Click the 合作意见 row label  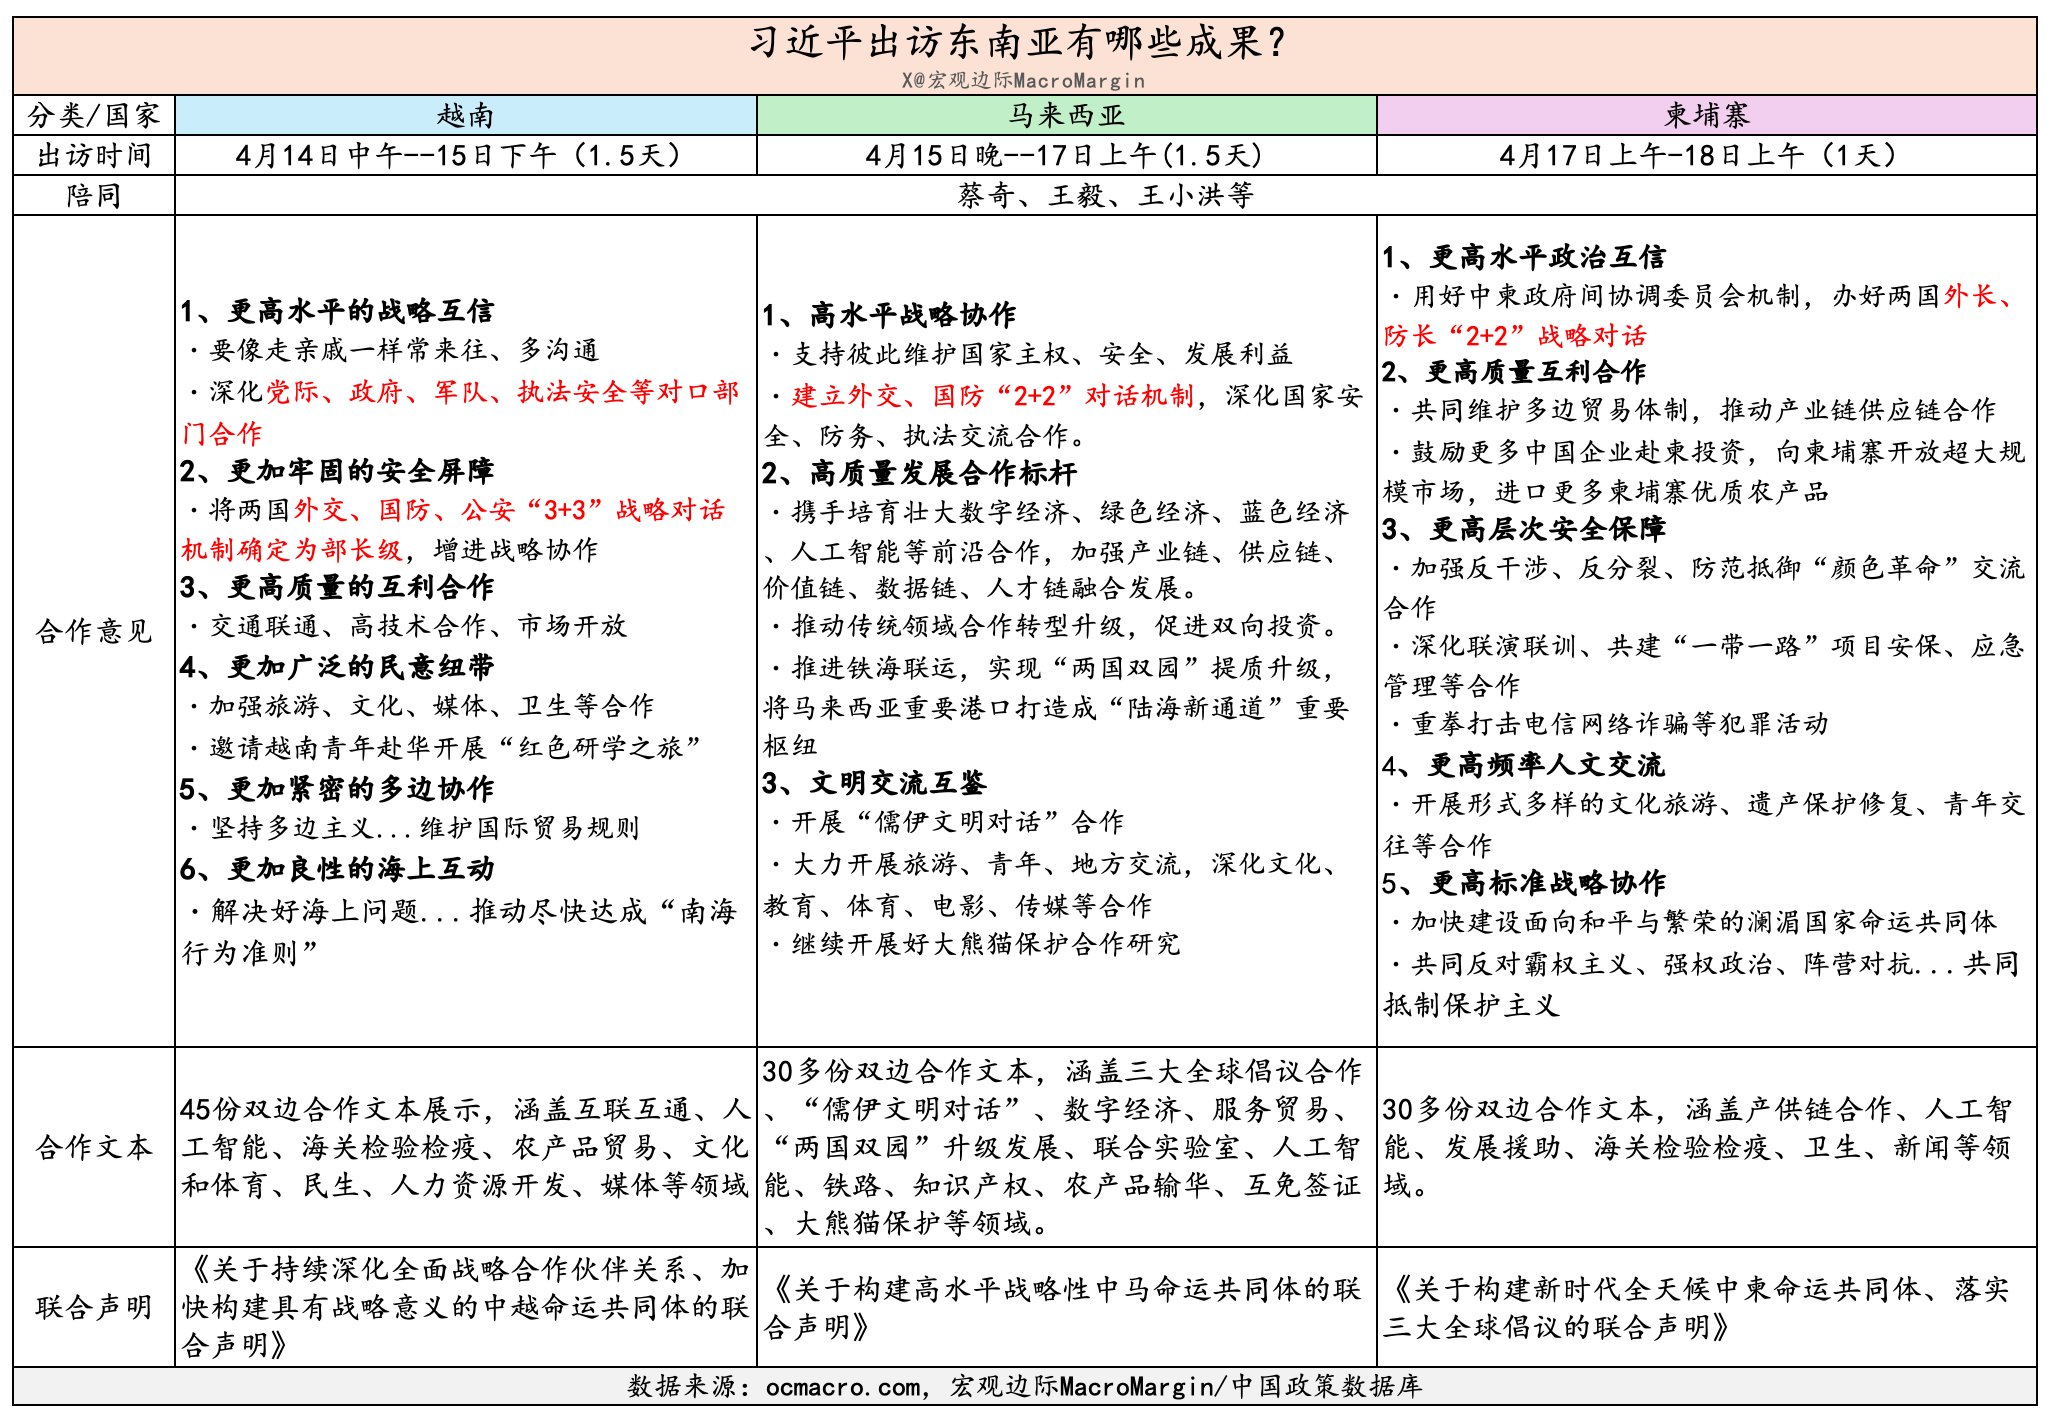[x=94, y=632]
